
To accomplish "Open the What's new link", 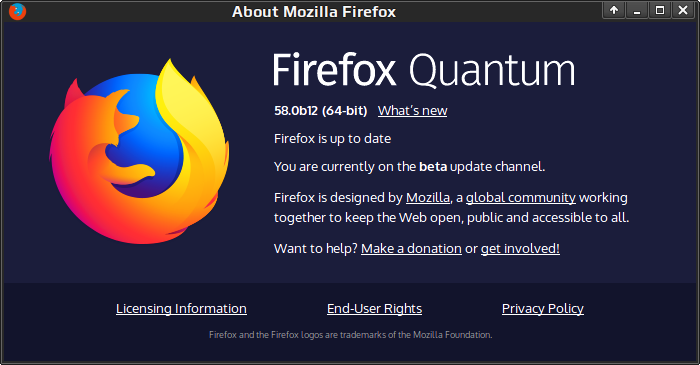I will 412,111.
